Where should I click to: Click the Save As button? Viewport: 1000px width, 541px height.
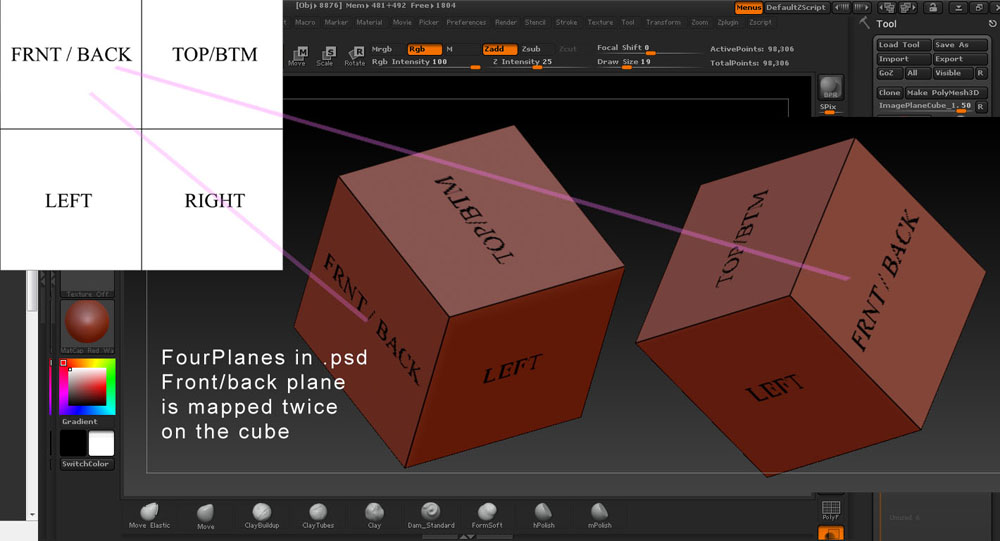[960, 45]
